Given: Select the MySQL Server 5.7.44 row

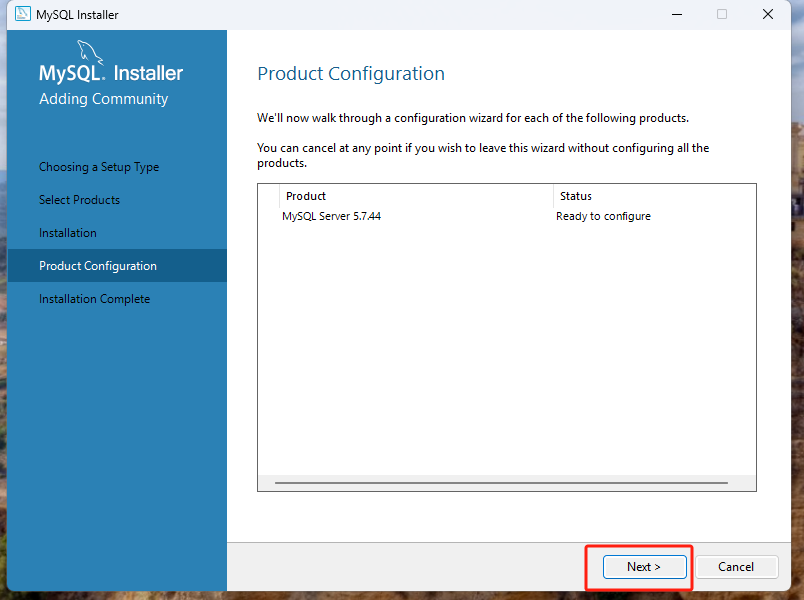Looking at the screenshot, I should (x=331, y=216).
